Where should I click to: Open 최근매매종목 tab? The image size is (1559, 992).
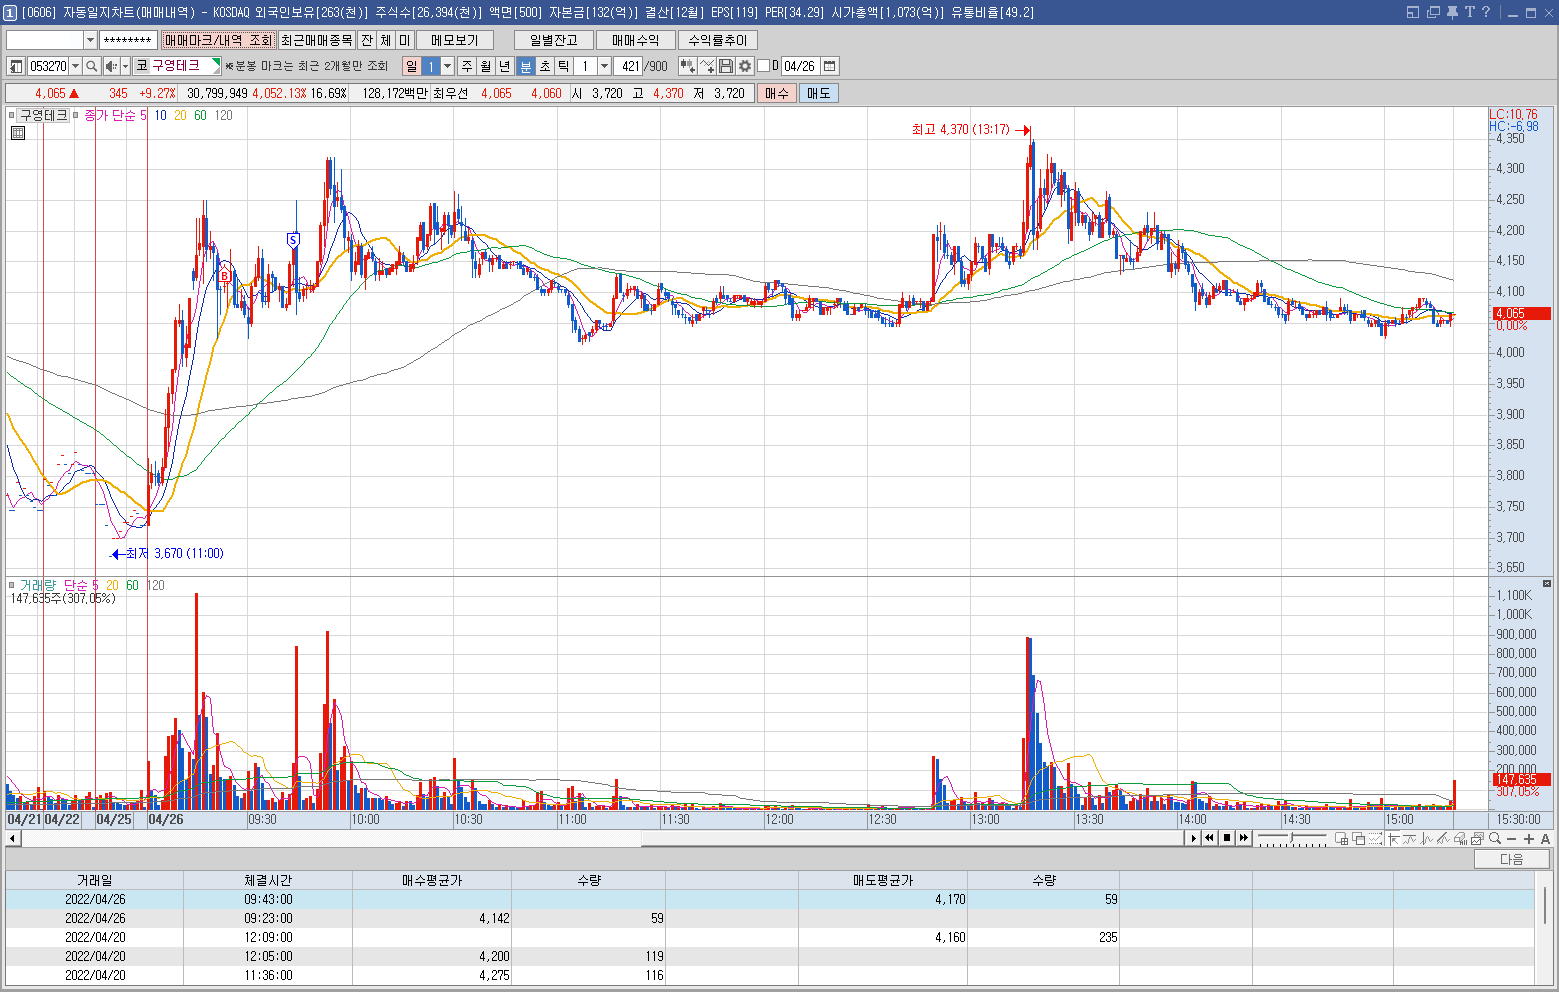point(317,40)
